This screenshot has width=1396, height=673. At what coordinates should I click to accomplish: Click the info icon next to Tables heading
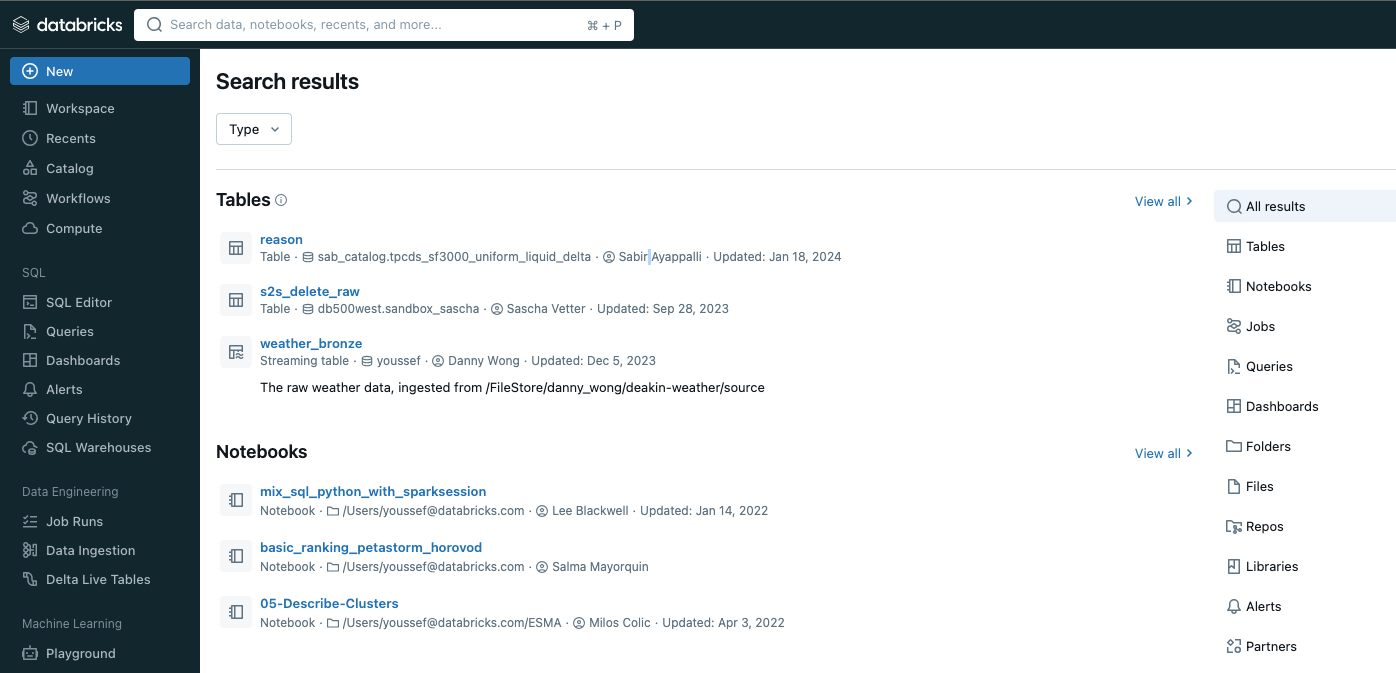[x=281, y=200]
